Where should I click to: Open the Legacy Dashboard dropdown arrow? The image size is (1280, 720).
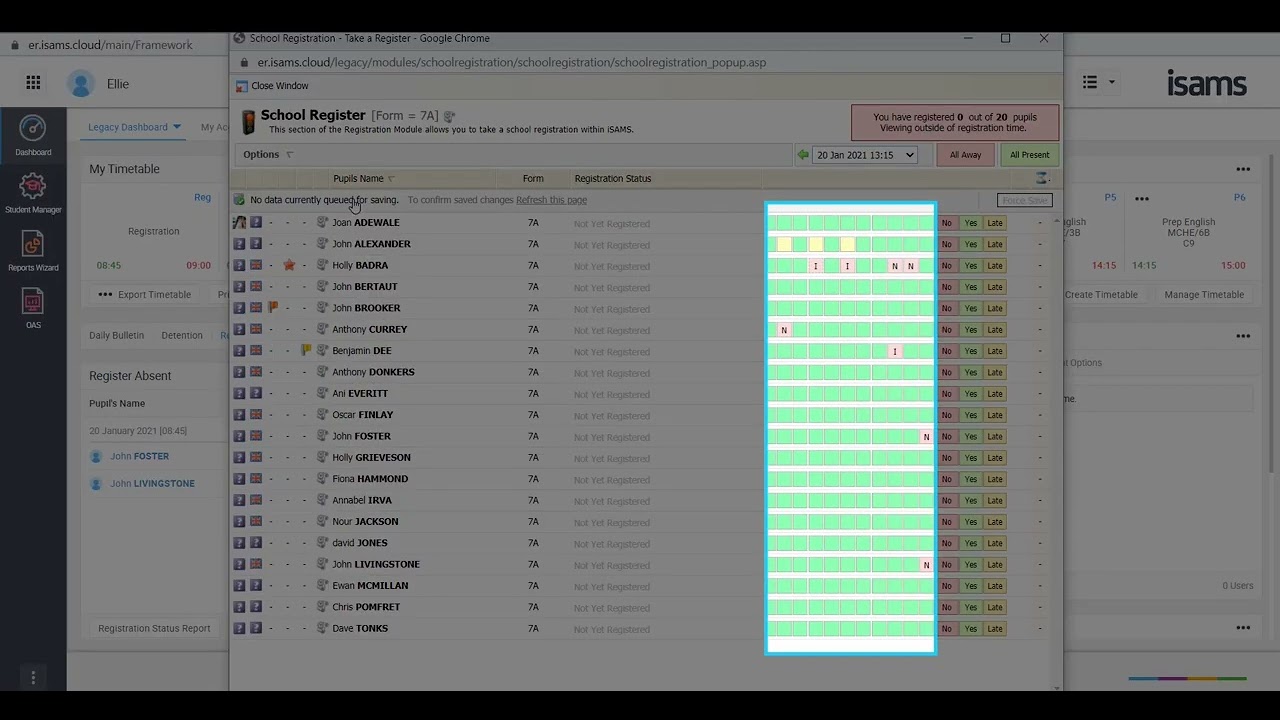[177, 127]
